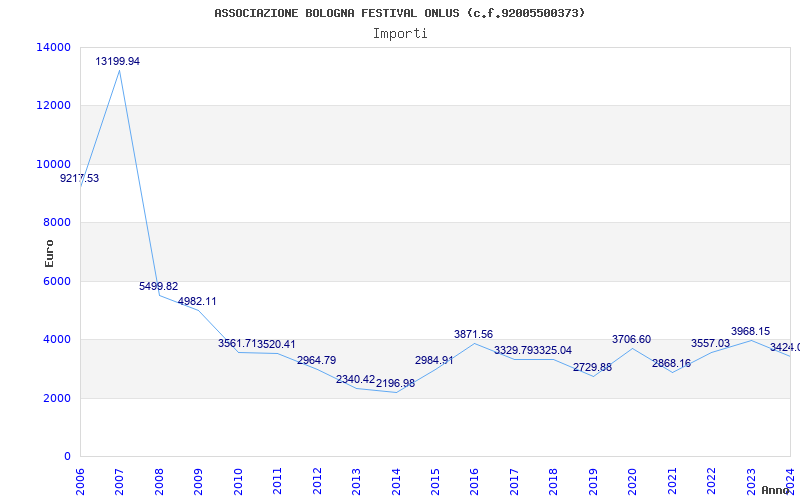Click year 2016 on x-axis
This screenshot has height=500, width=800.
click(474, 481)
